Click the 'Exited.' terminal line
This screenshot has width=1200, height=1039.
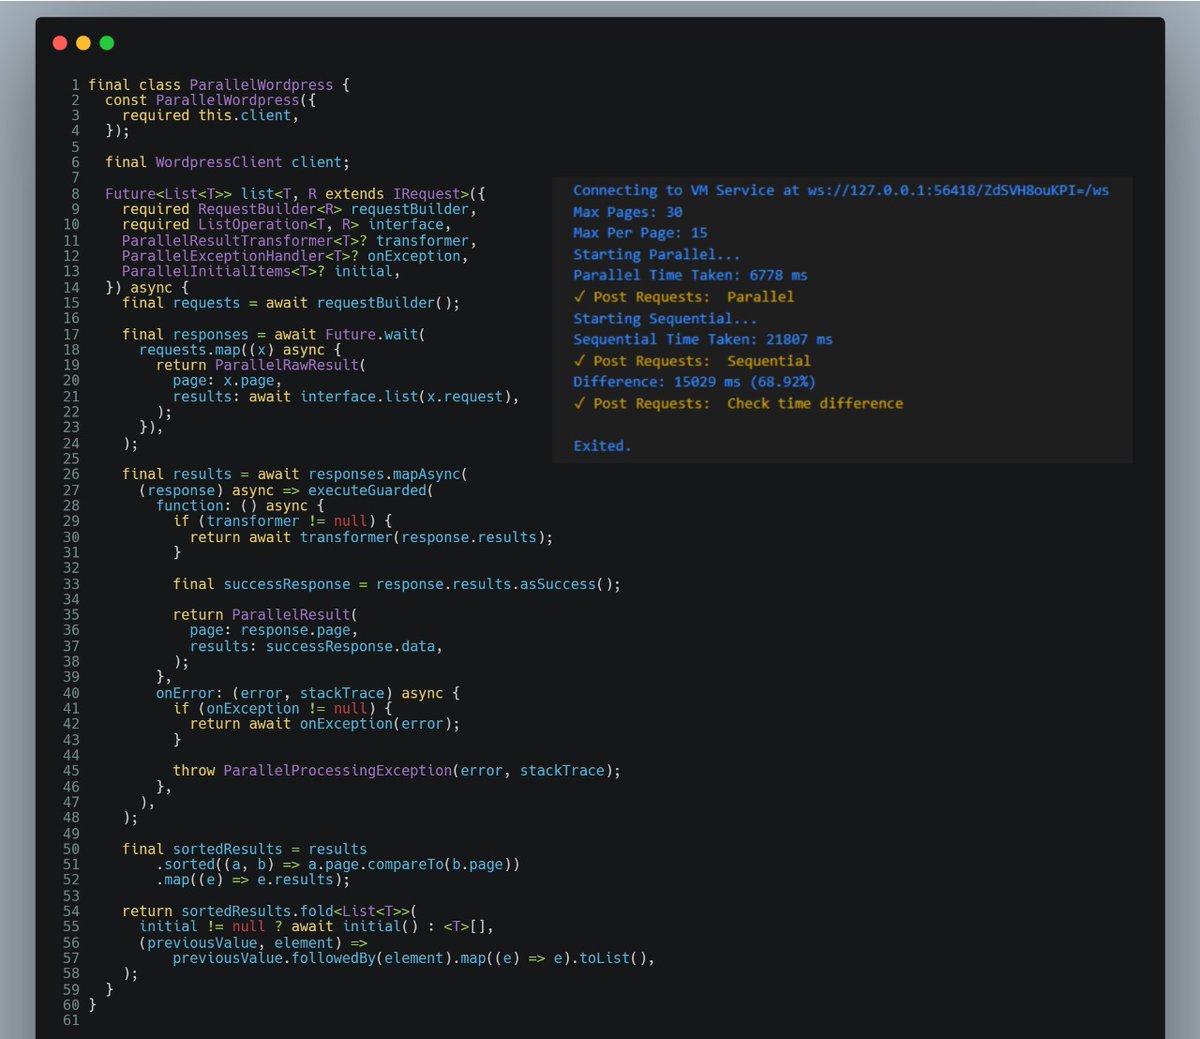602,446
